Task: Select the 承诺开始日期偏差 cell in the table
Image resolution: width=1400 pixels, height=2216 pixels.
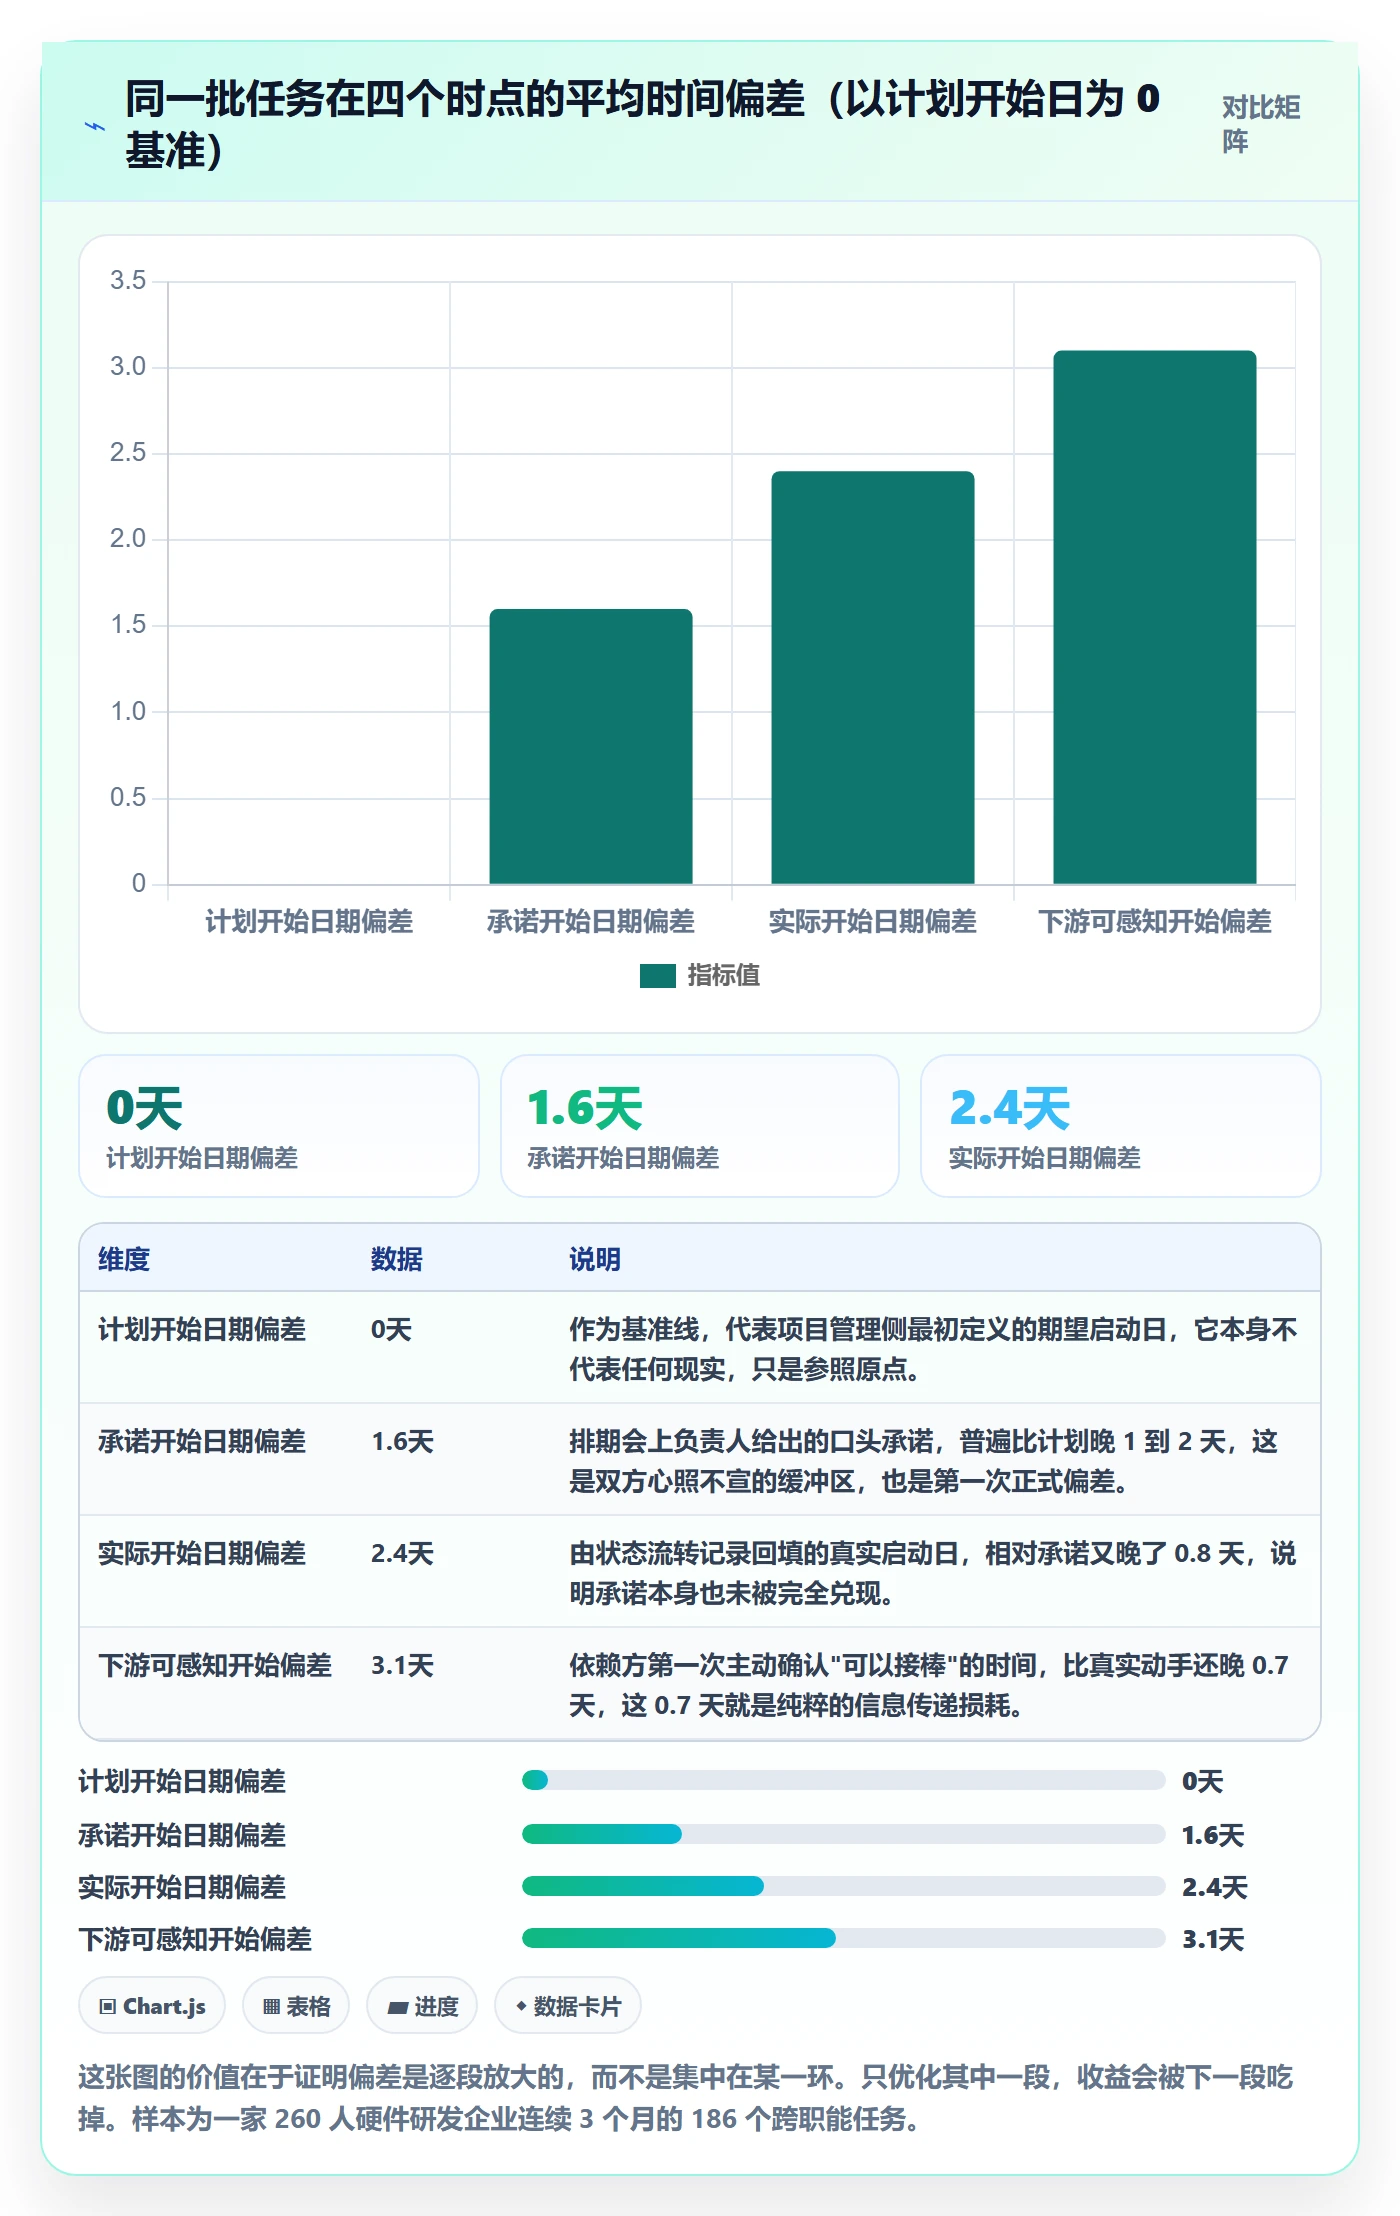Action: click(202, 1442)
